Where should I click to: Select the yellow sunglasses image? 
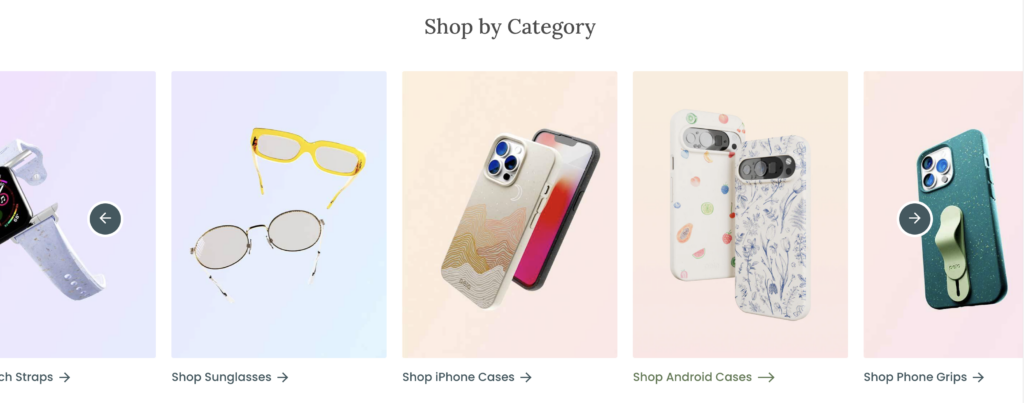[x=308, y=163]
